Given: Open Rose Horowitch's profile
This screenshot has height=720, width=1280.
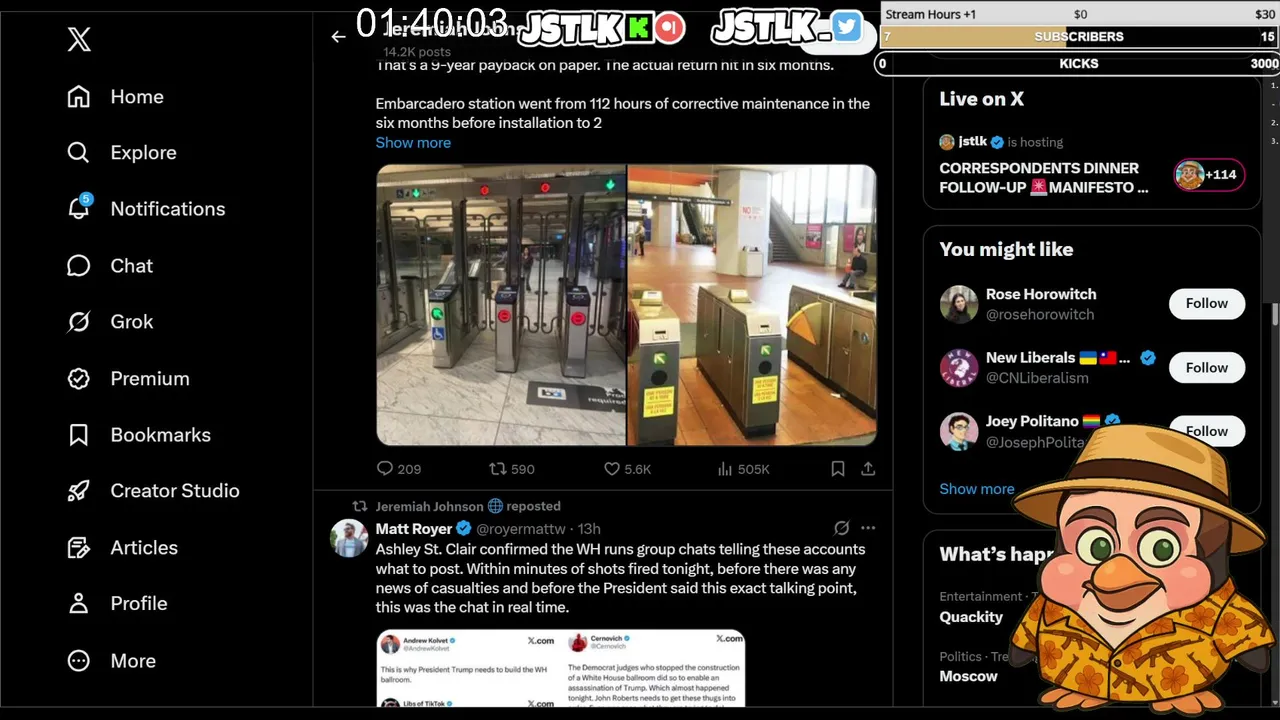Looking at the screenshot, I should coord(1041,294).
